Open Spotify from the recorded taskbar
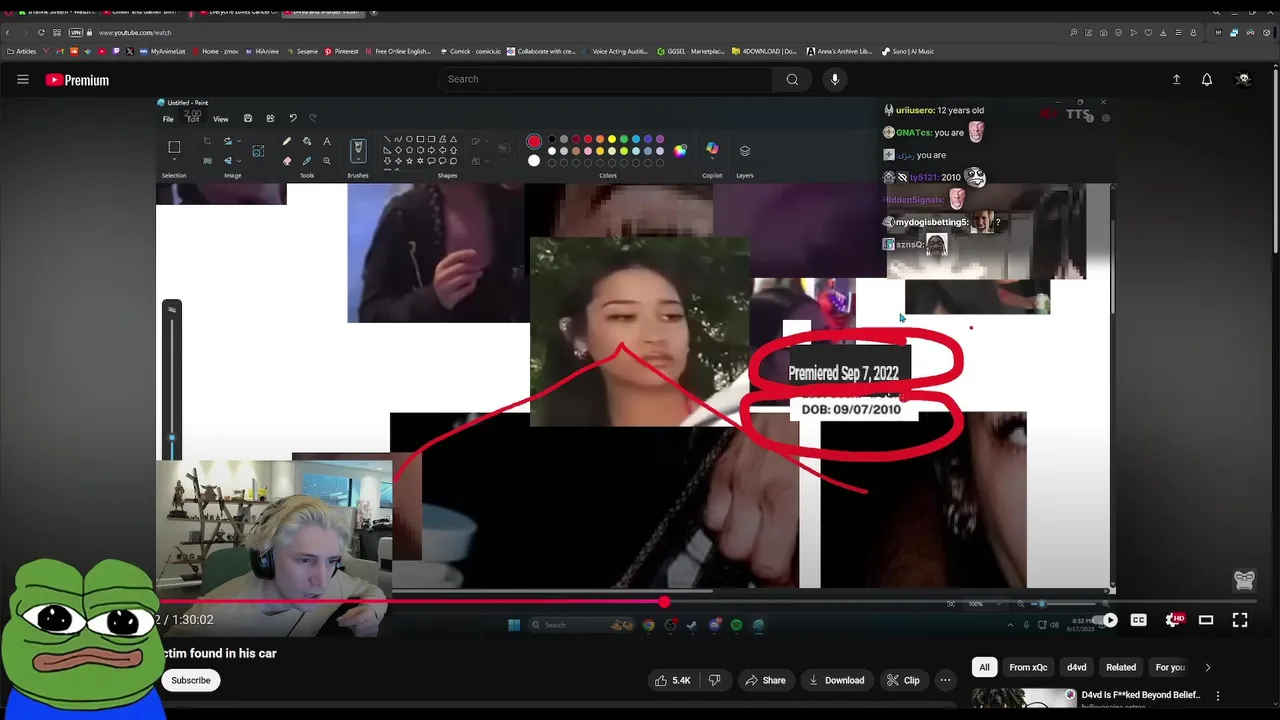 tap(737, 625)
